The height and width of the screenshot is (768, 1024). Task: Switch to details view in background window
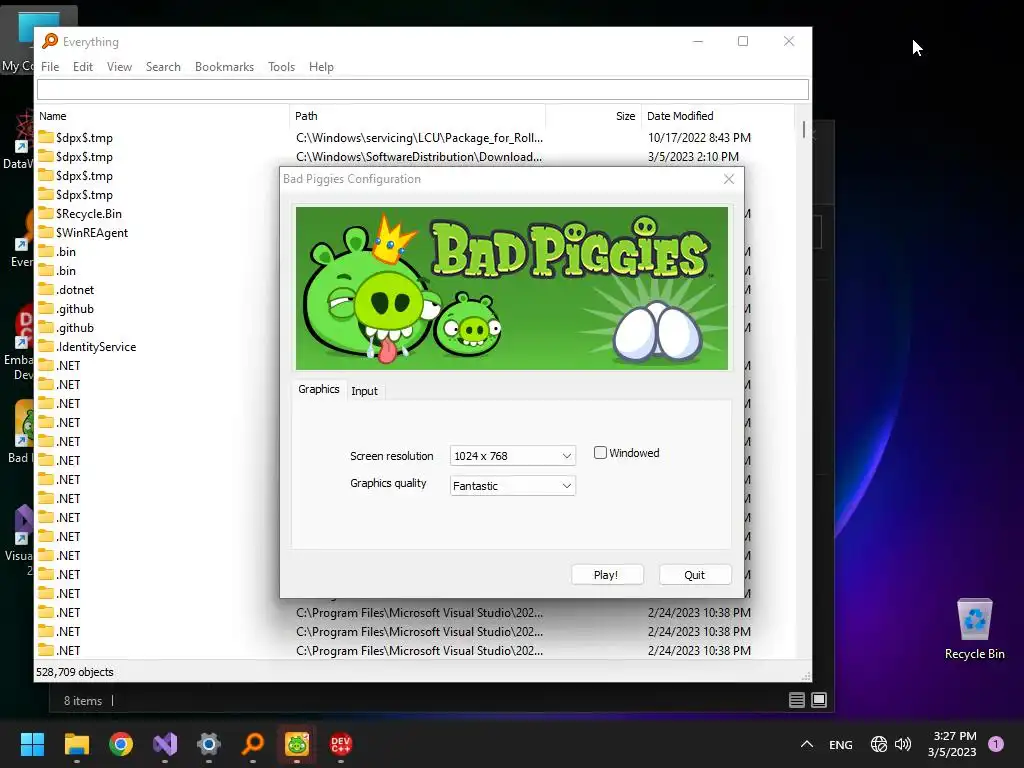797,700
